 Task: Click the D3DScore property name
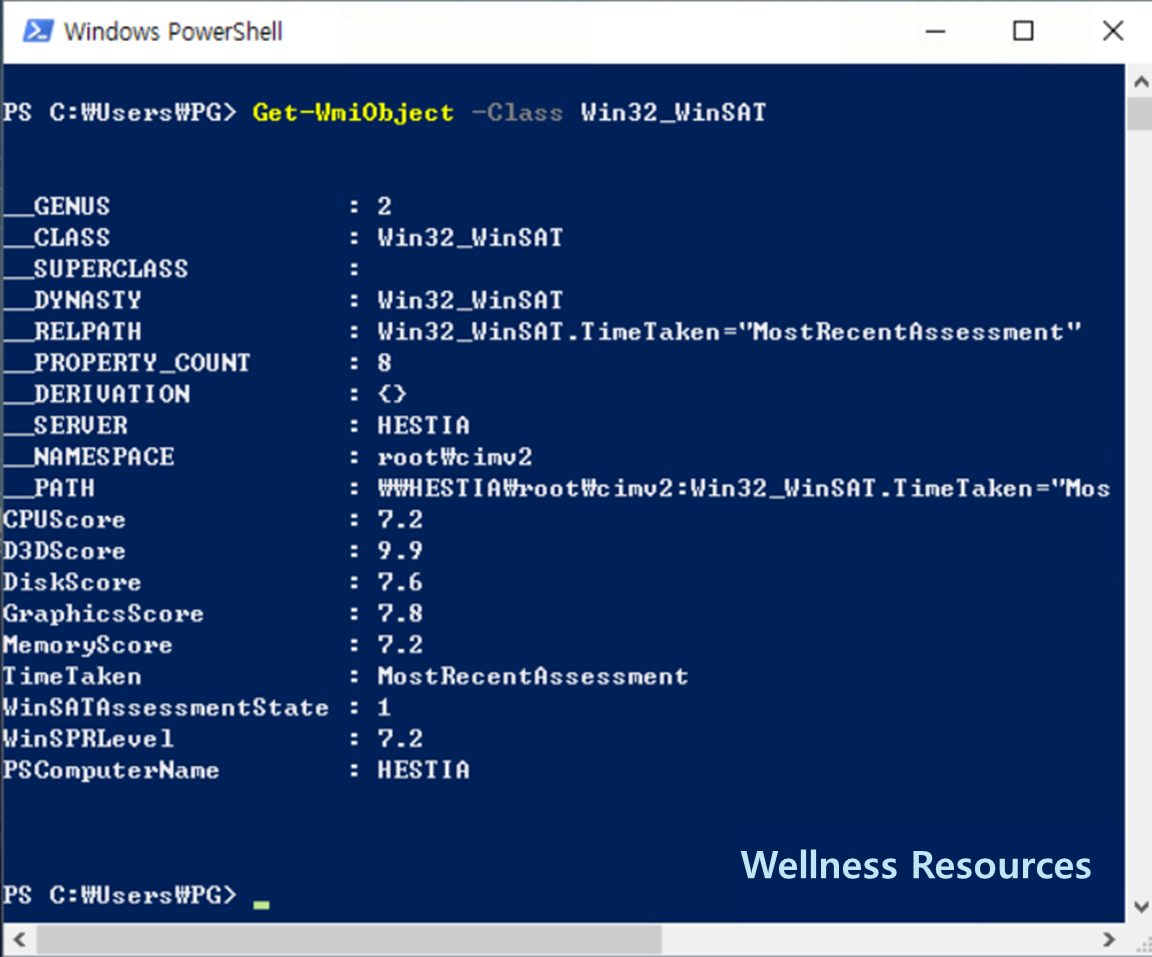tap(64, 551)
